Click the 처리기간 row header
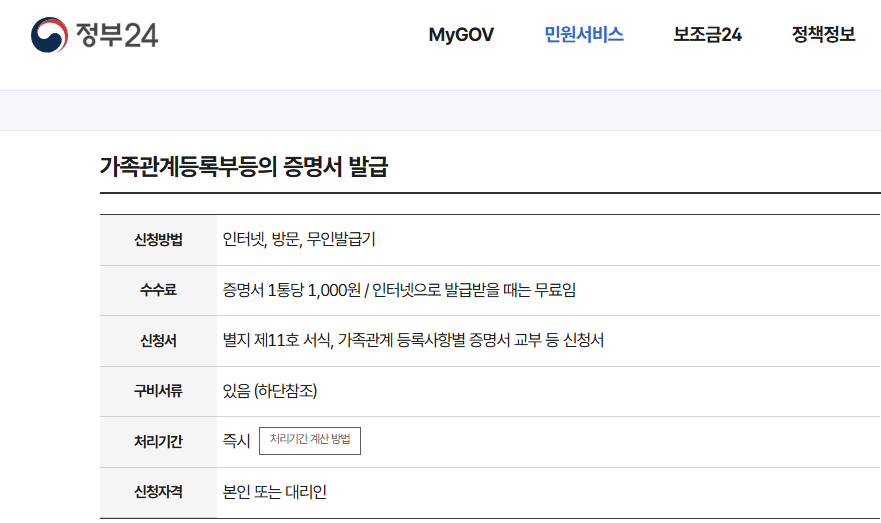 pos(158,442)
